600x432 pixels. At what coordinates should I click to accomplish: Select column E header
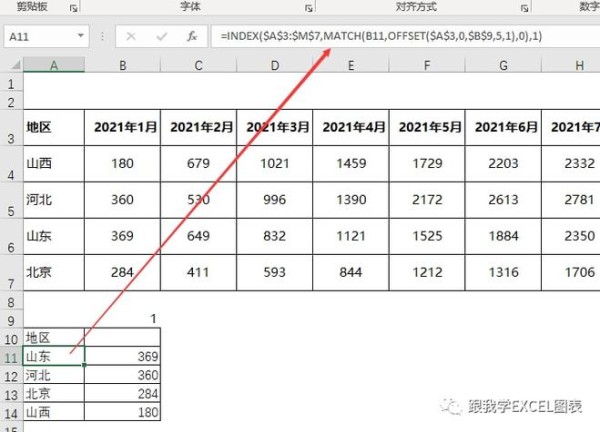coord(351,65)
